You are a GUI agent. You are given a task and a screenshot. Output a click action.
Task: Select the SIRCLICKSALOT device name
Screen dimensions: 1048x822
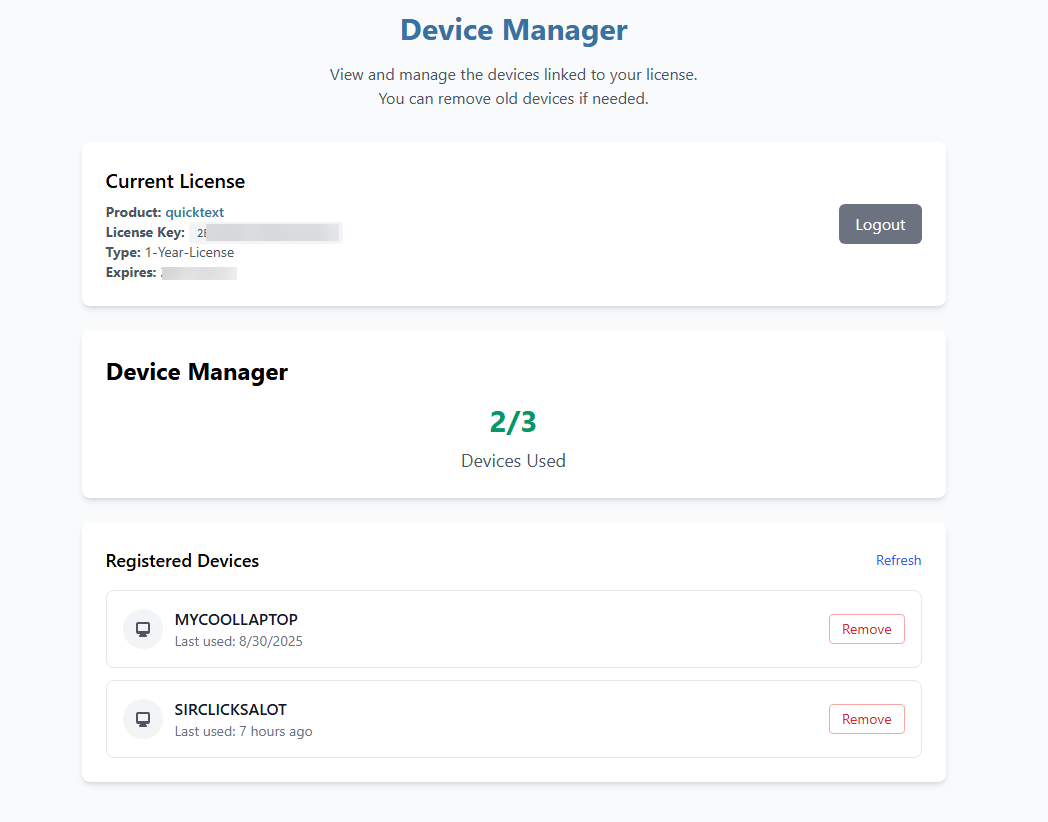pyautogui.click(x=230, y=710)
